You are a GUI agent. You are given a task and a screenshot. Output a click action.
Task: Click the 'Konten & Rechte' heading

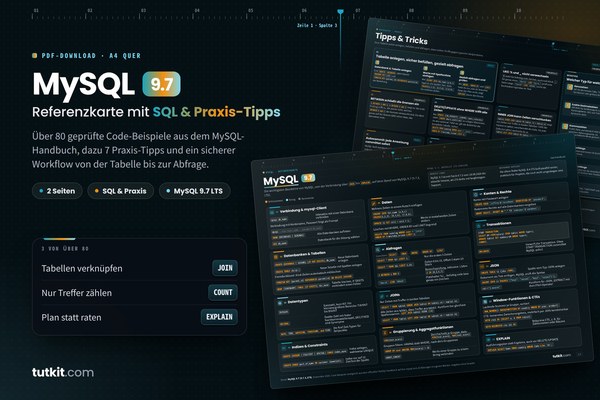coord(497,193)
